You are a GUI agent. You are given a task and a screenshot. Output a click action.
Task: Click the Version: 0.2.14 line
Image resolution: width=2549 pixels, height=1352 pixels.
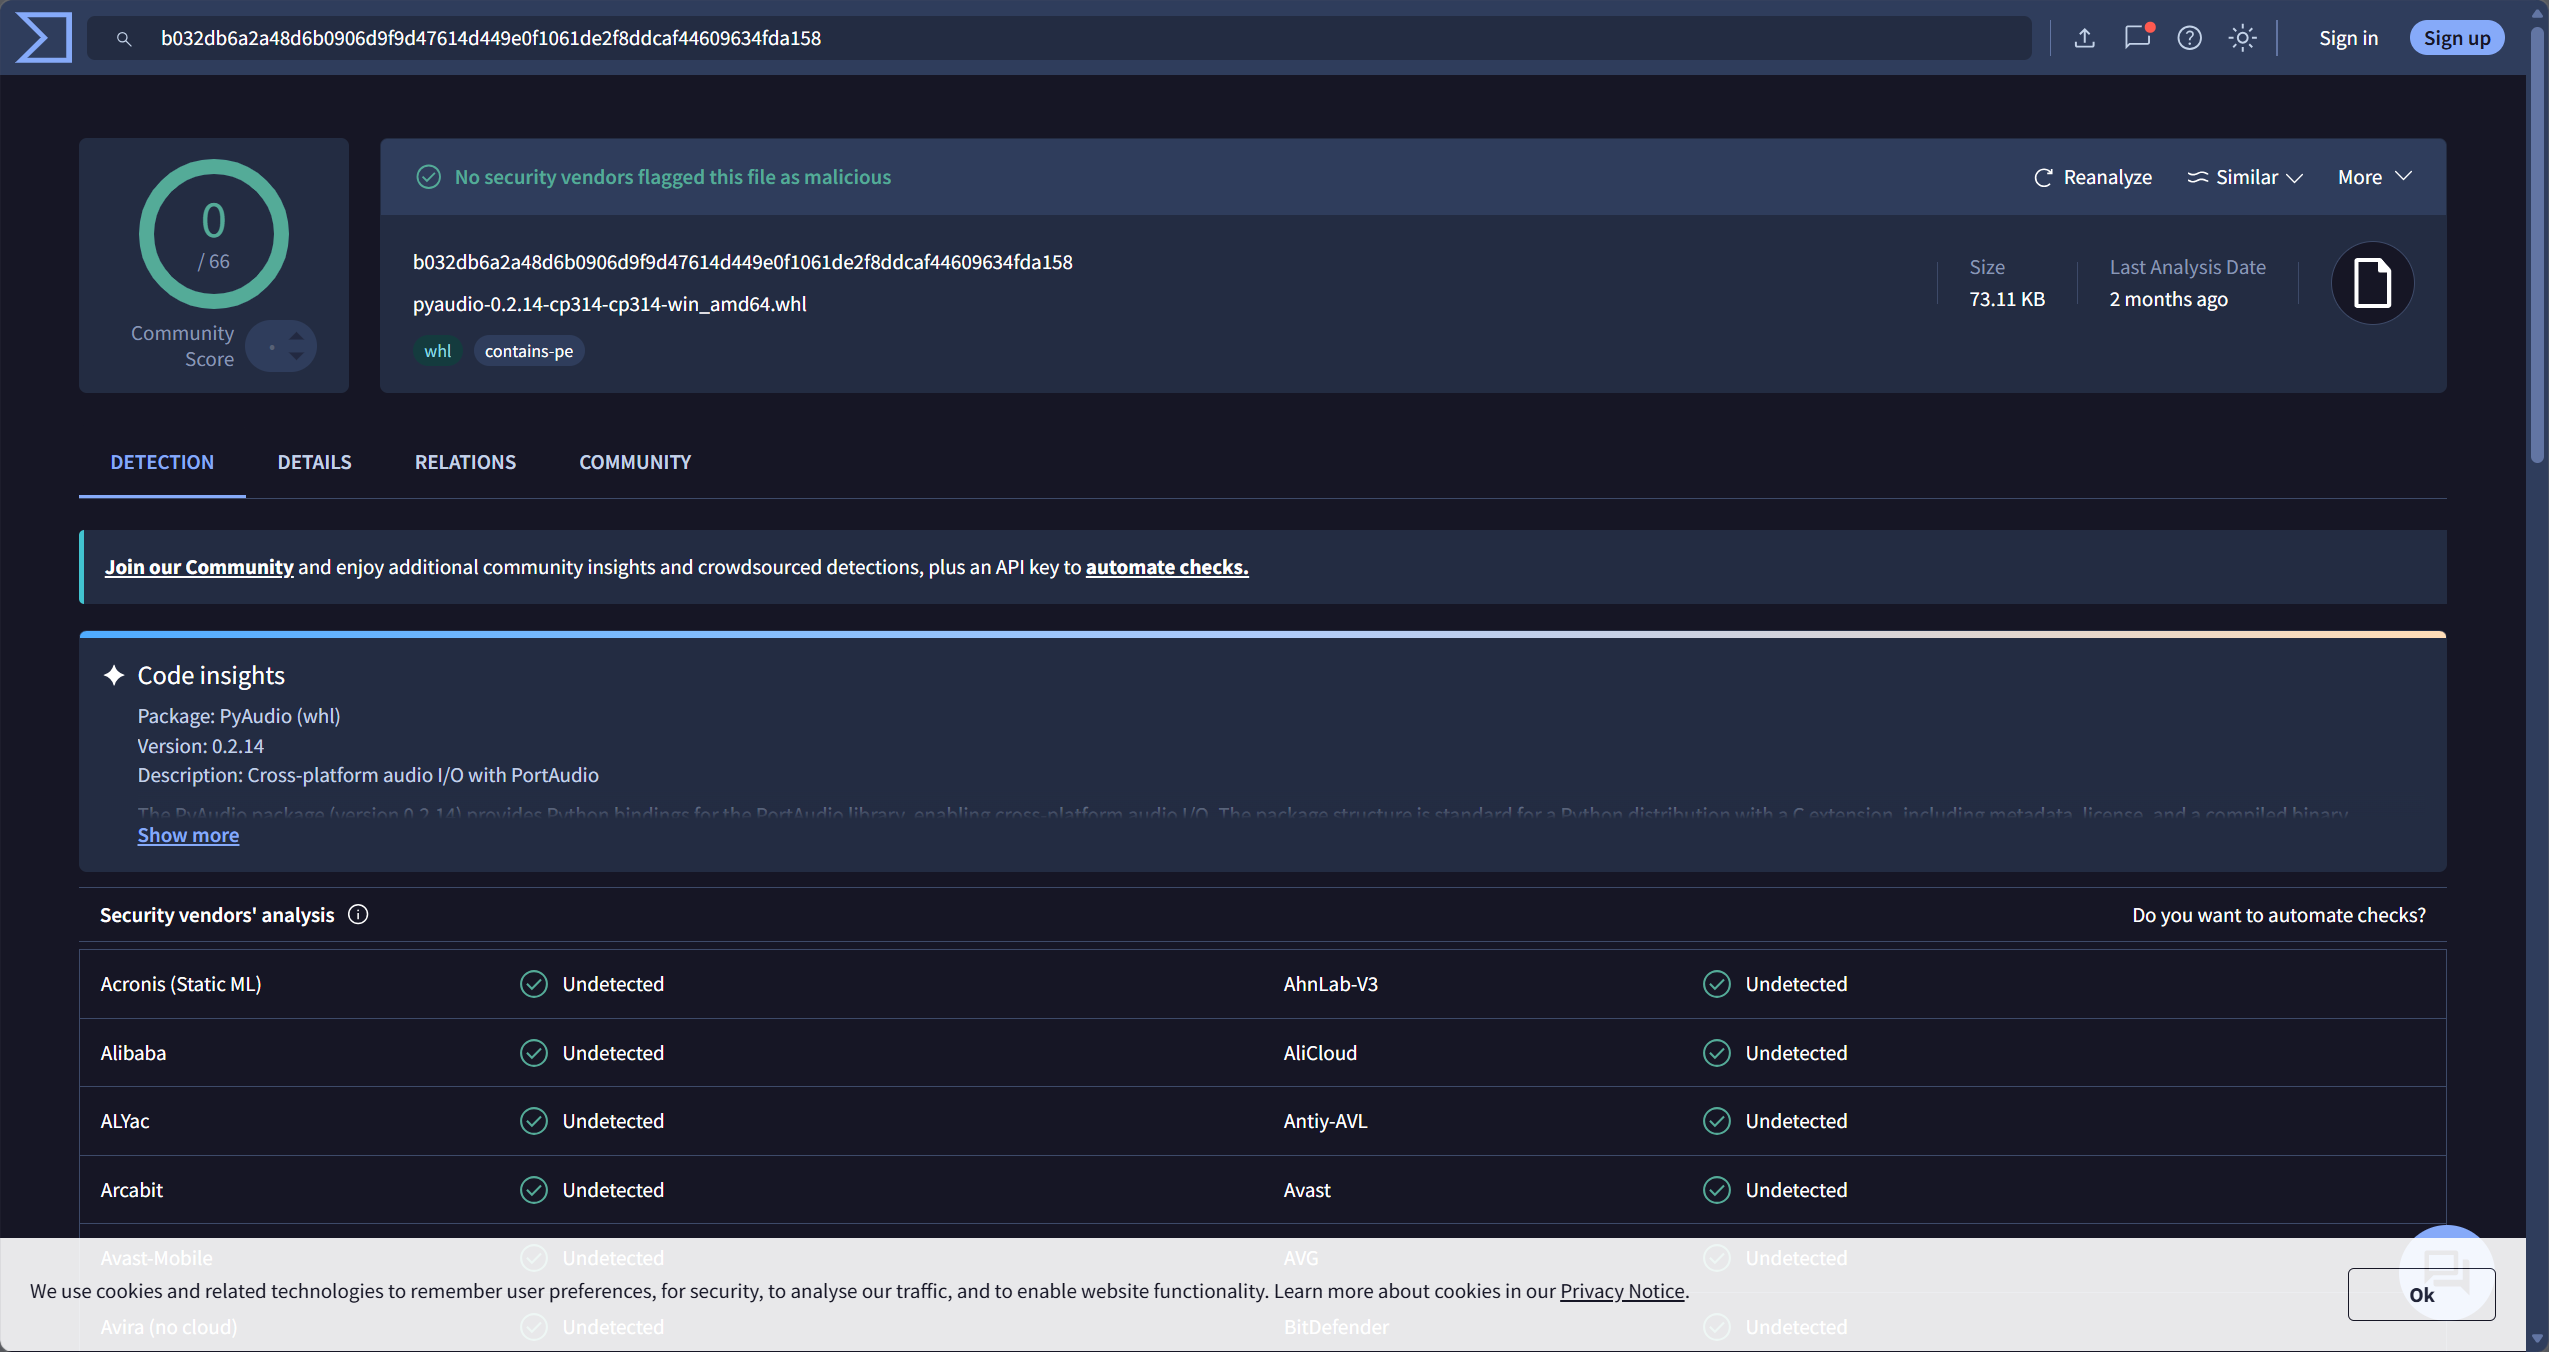201,746
